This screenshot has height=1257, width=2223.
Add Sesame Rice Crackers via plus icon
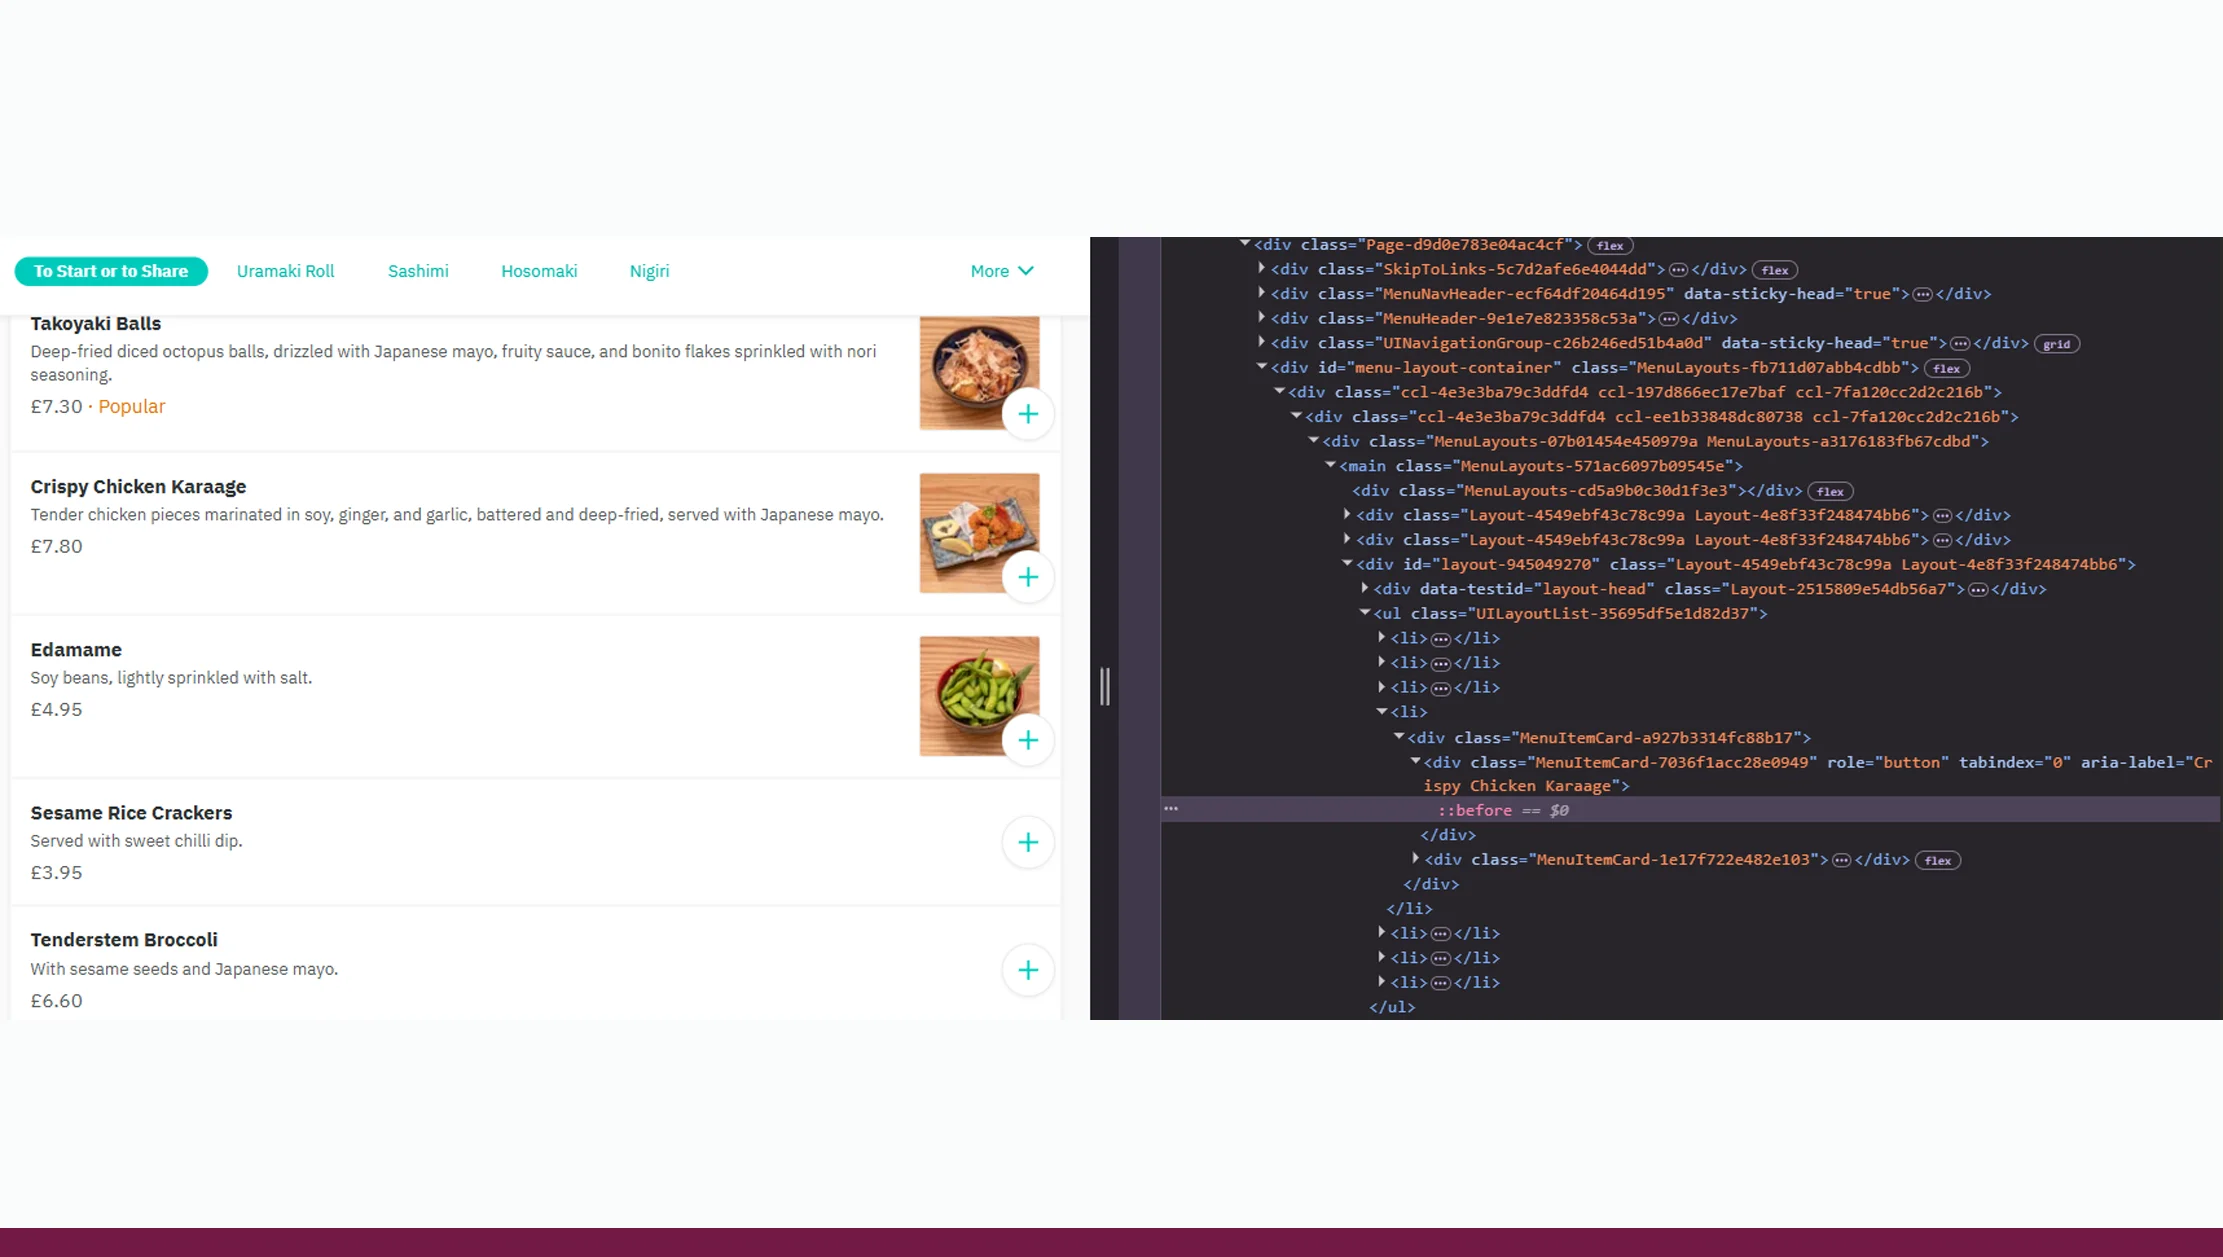point(1028,842)
